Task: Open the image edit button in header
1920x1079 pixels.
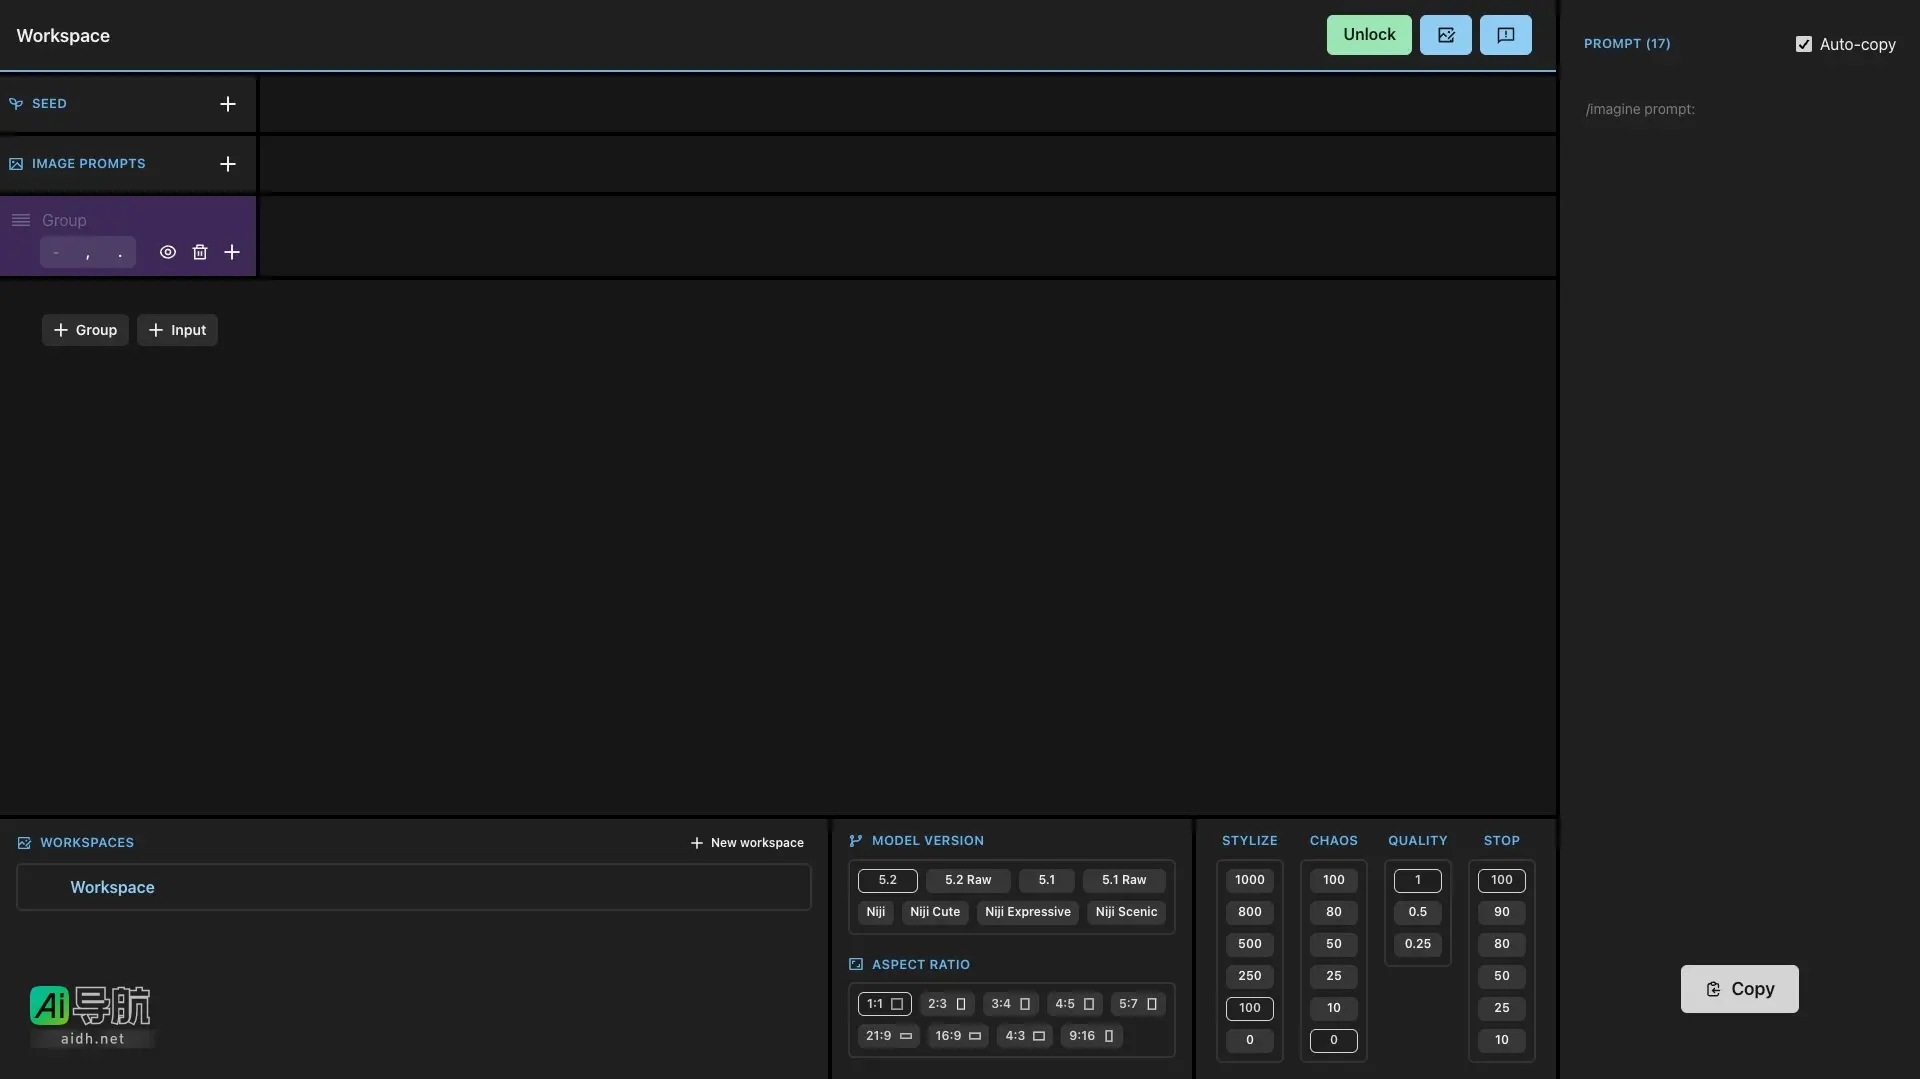Action: tap(1445, 35)
